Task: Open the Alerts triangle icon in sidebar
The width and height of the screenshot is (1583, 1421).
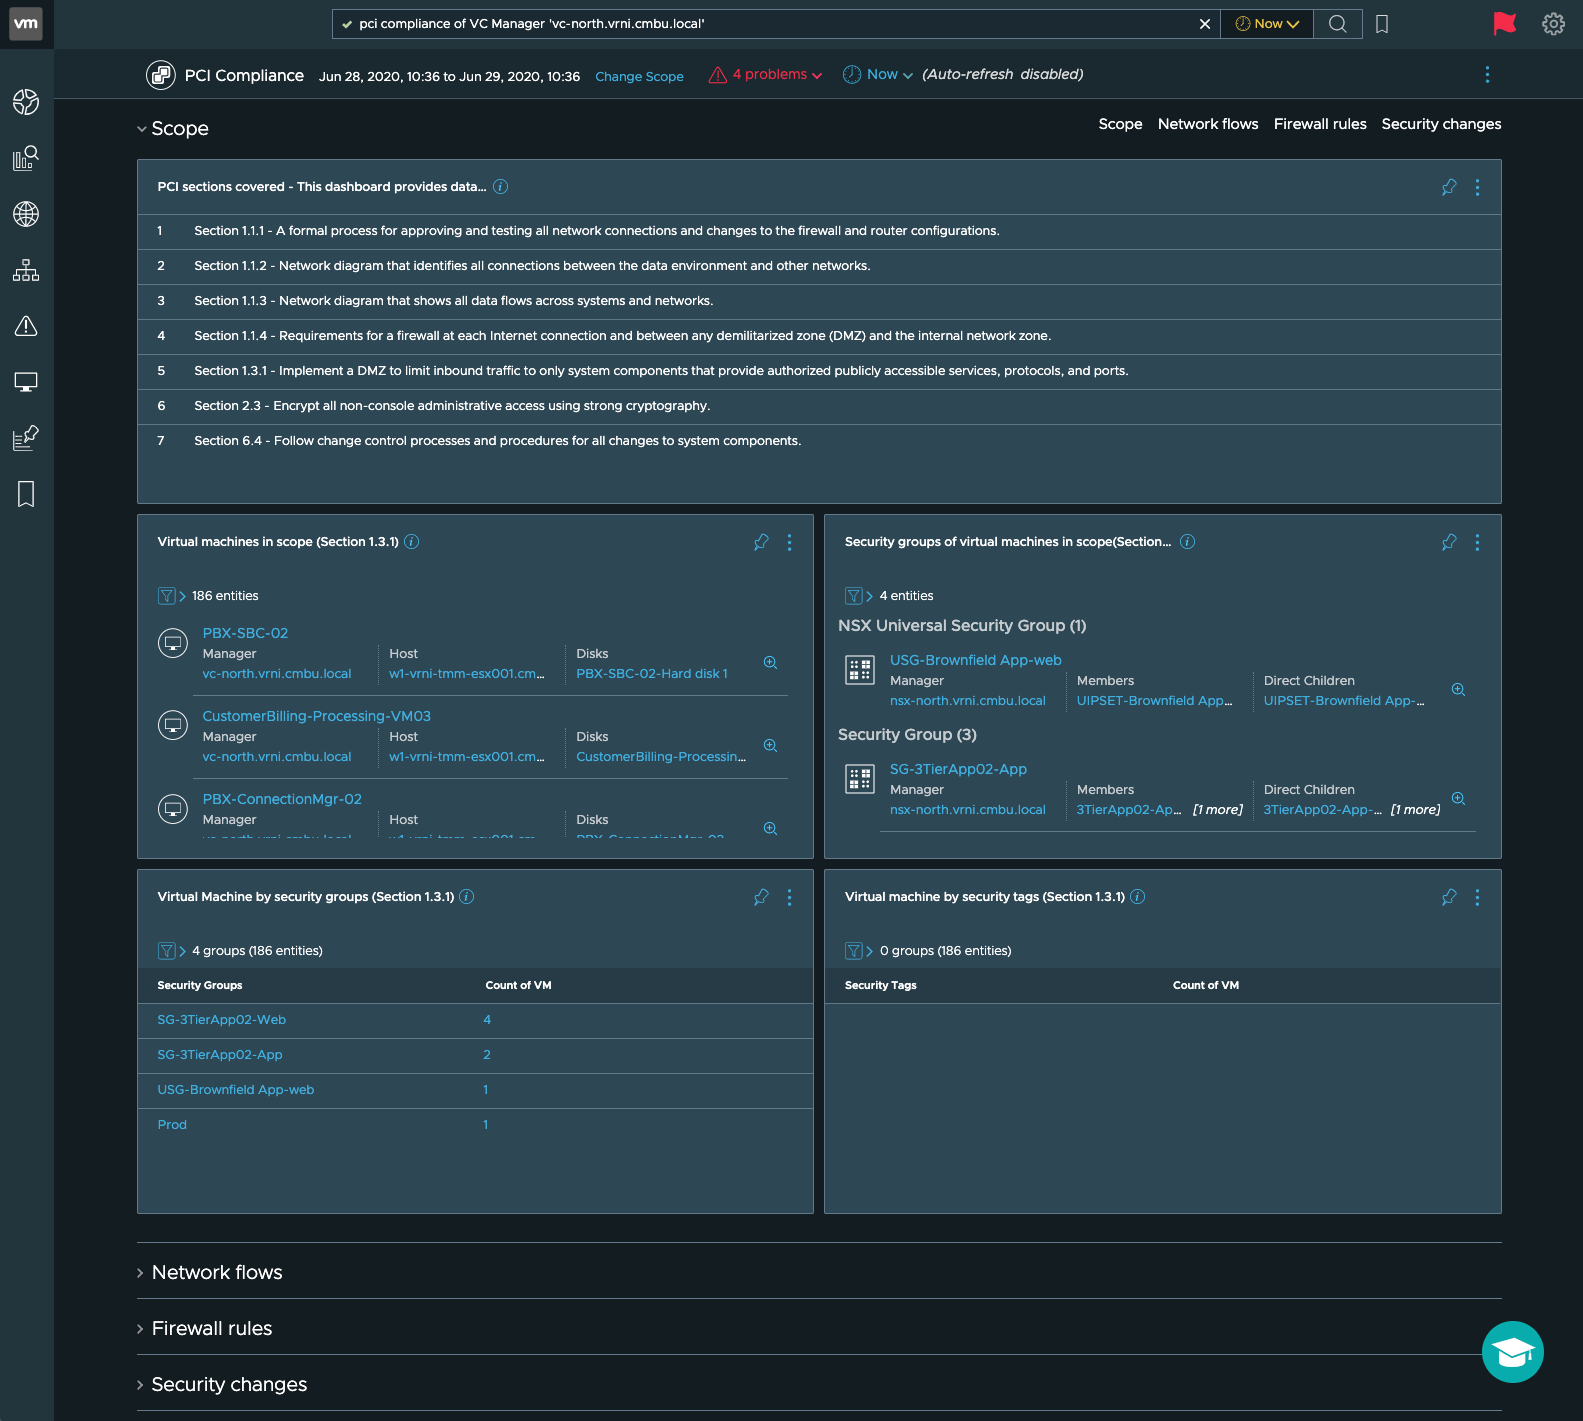Action: [26, 326]
